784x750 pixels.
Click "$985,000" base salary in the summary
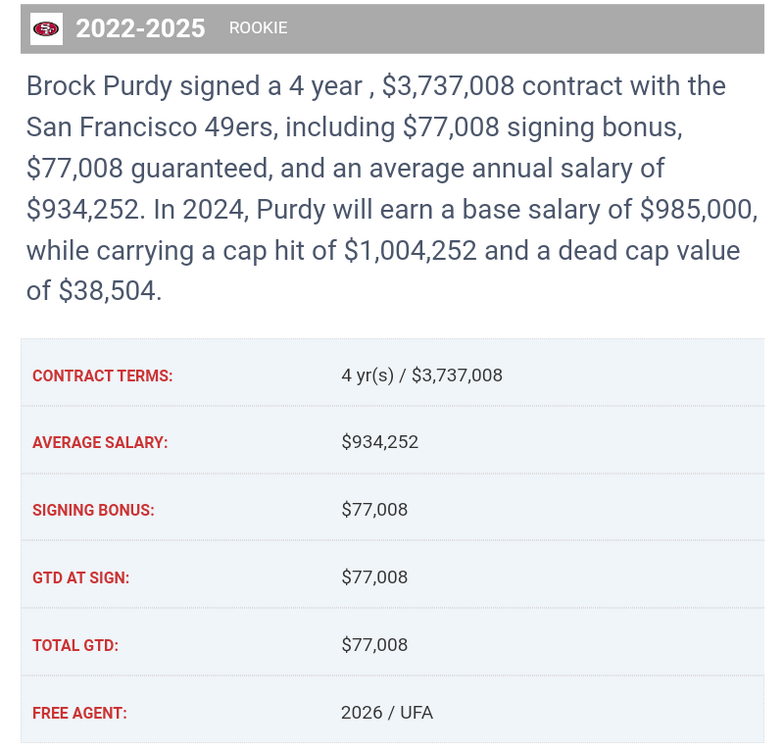pyautogui.click(x=698, y=209)
